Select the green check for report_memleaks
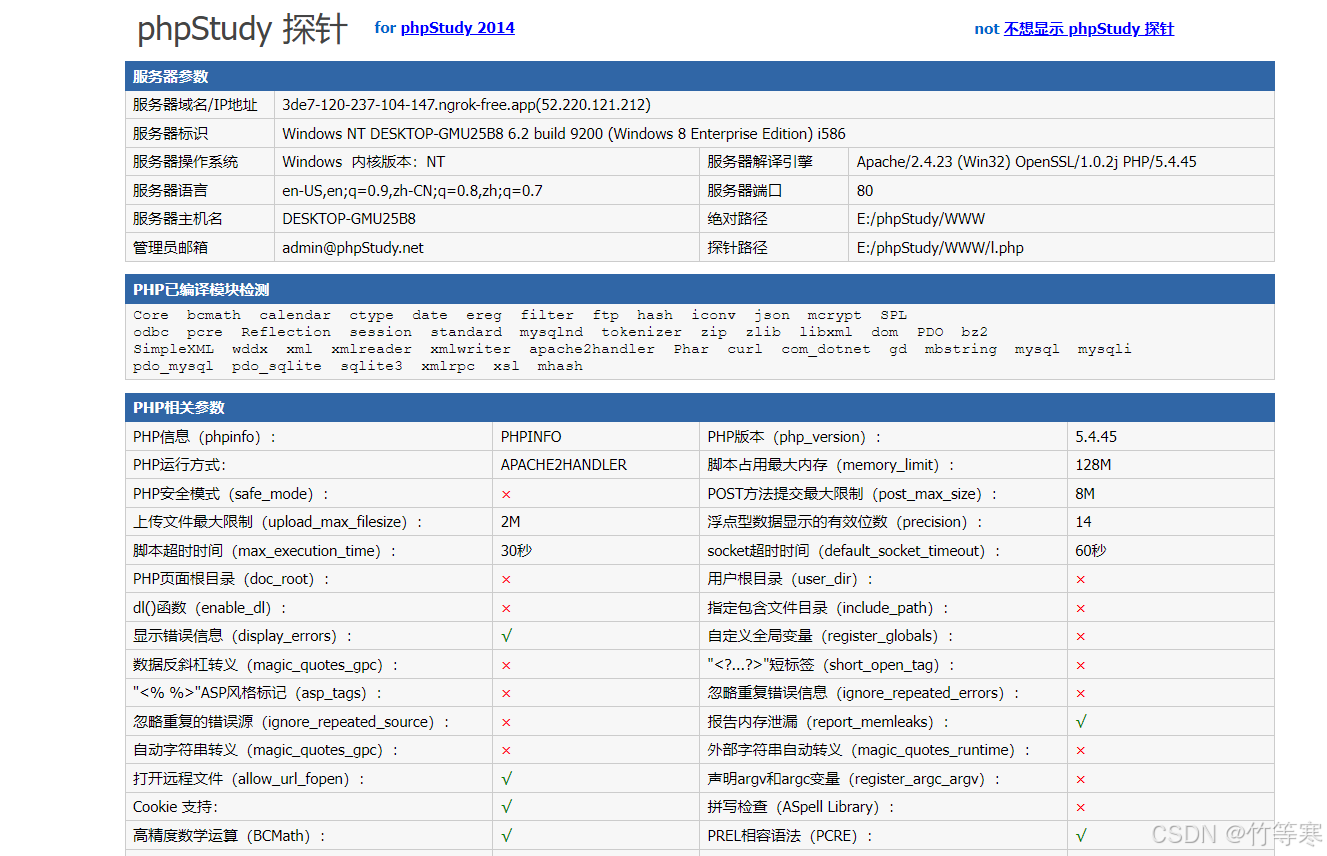This screenshot has height=856, width=1327. [1081, 722]
